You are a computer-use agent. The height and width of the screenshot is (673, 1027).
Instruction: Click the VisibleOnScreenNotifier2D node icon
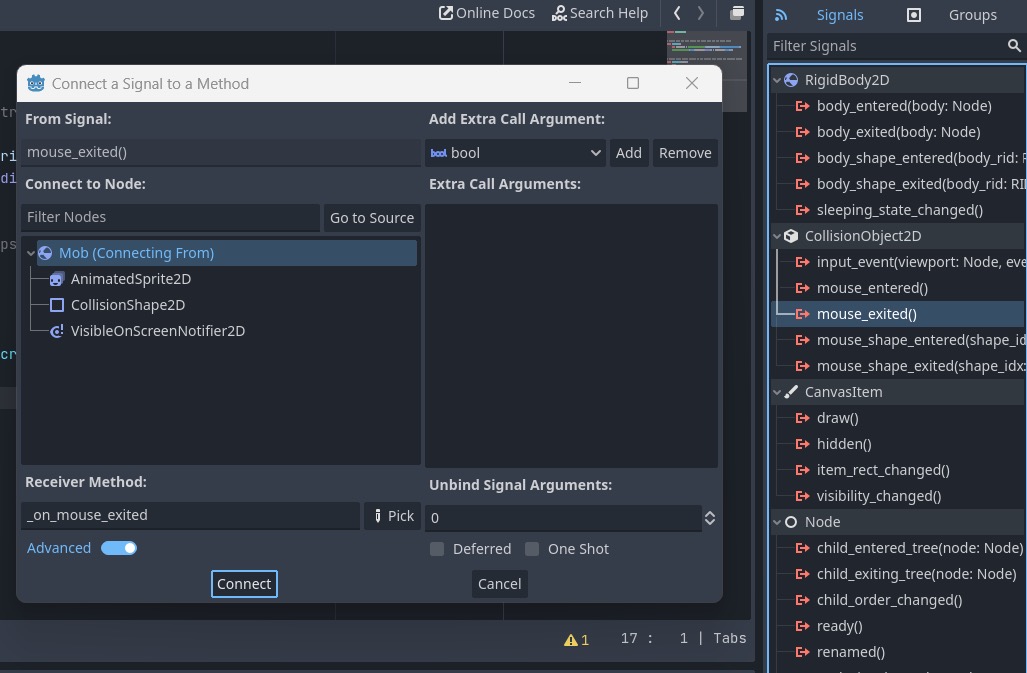[57, 331]
